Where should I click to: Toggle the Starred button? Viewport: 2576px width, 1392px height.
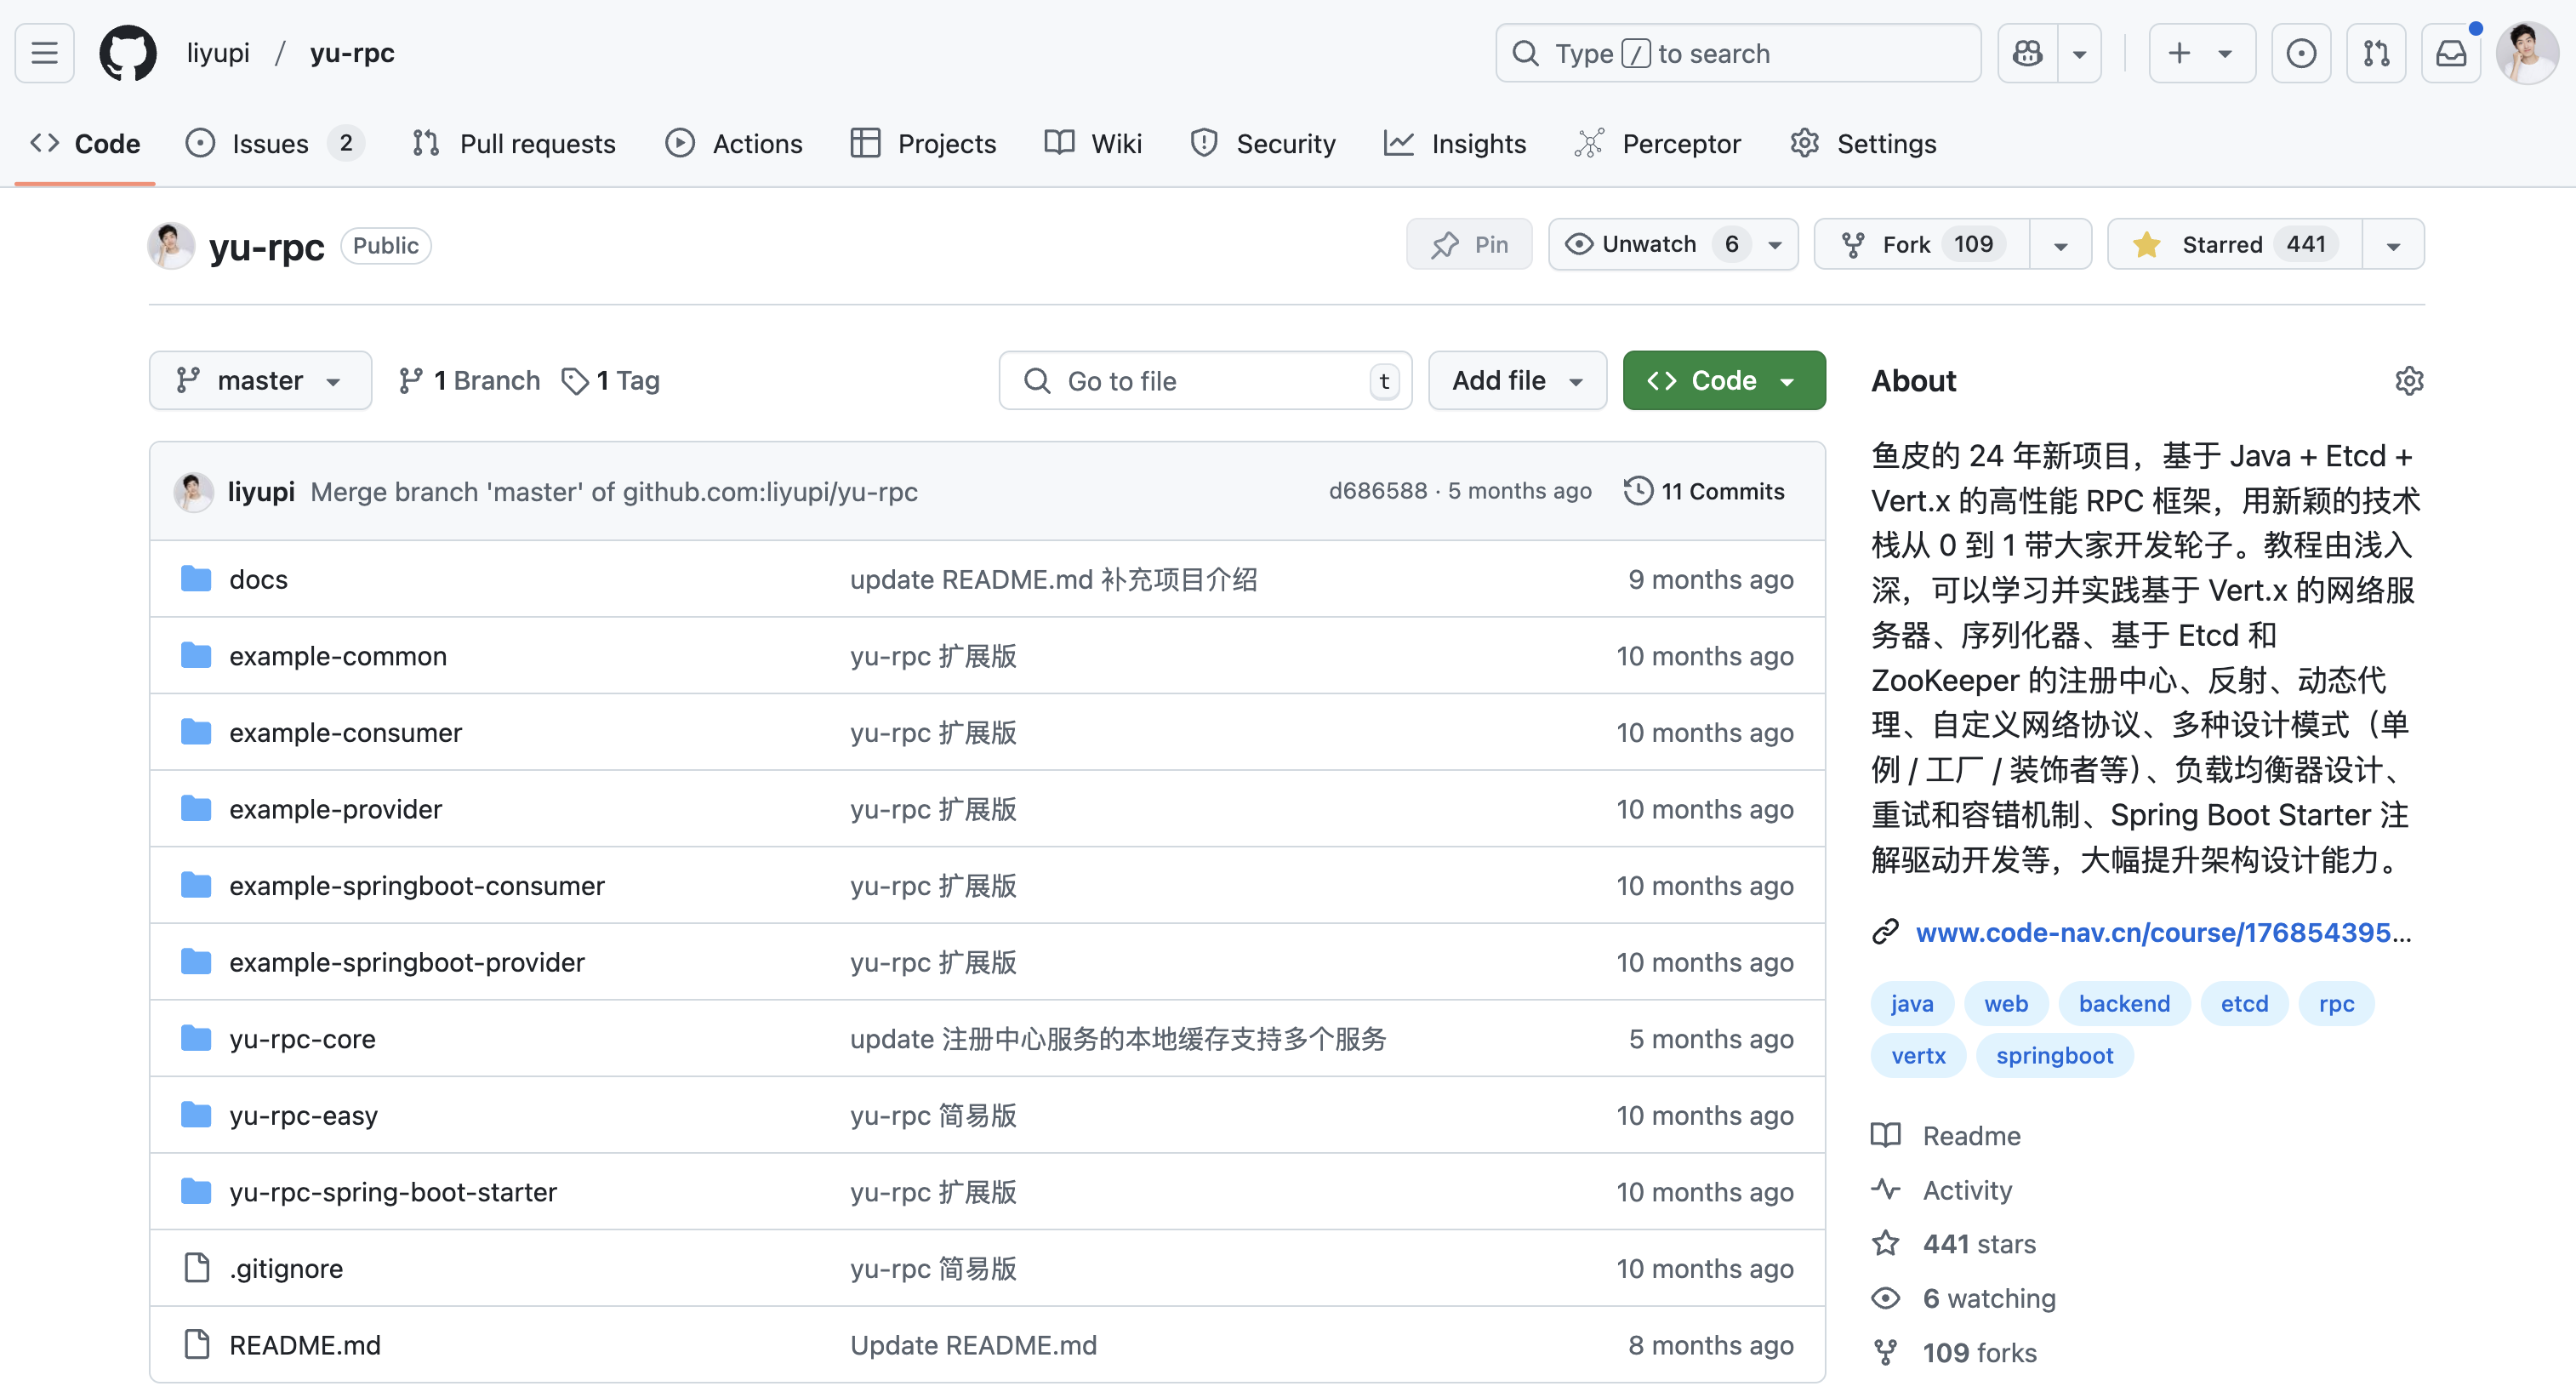point(2235,244)
